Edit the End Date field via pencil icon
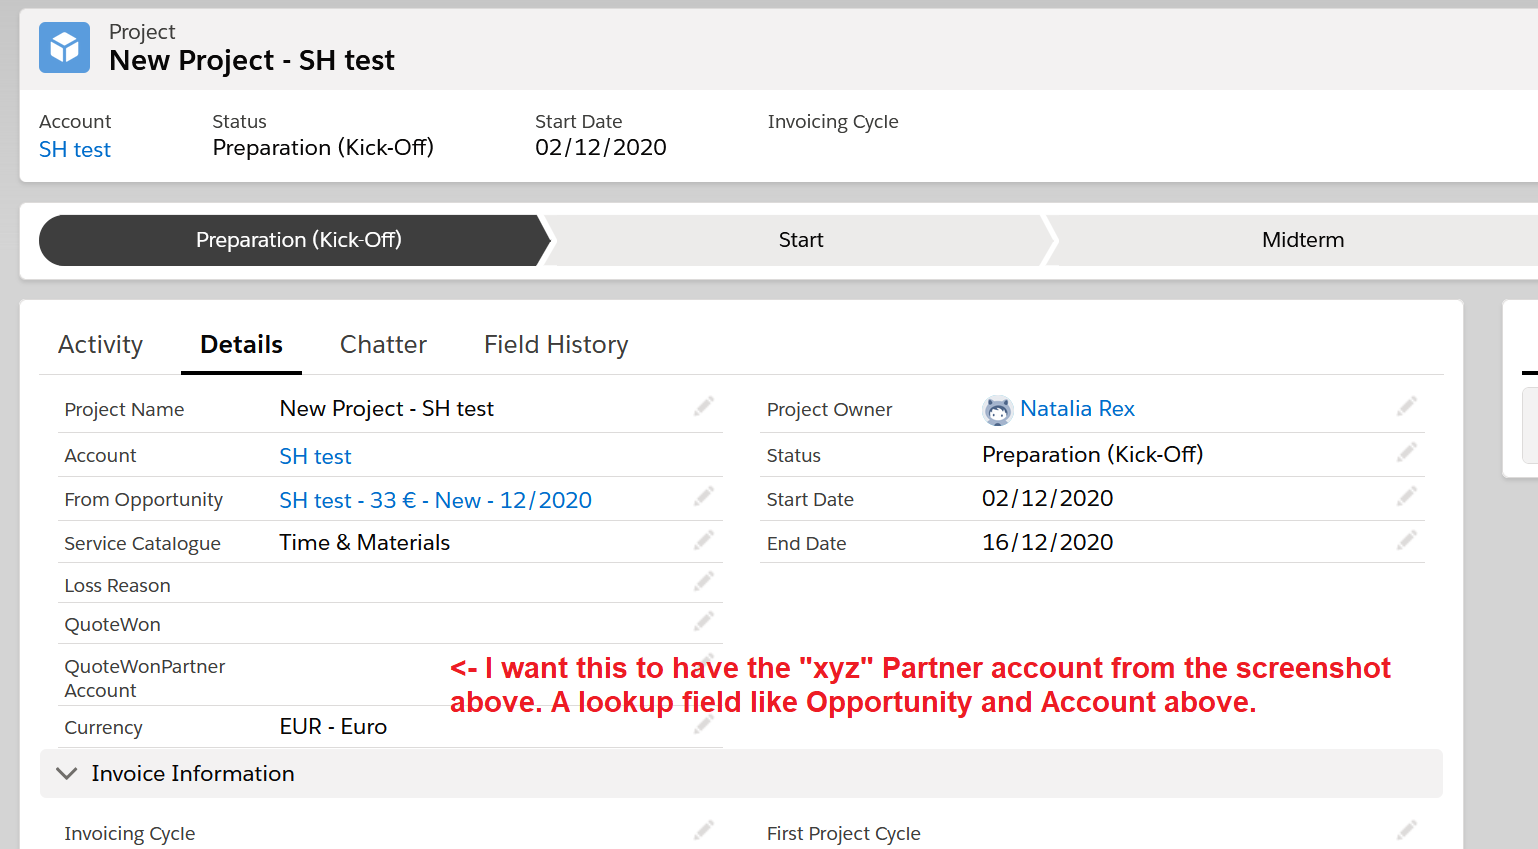 pyautogui.click(x=1407, y=540)
